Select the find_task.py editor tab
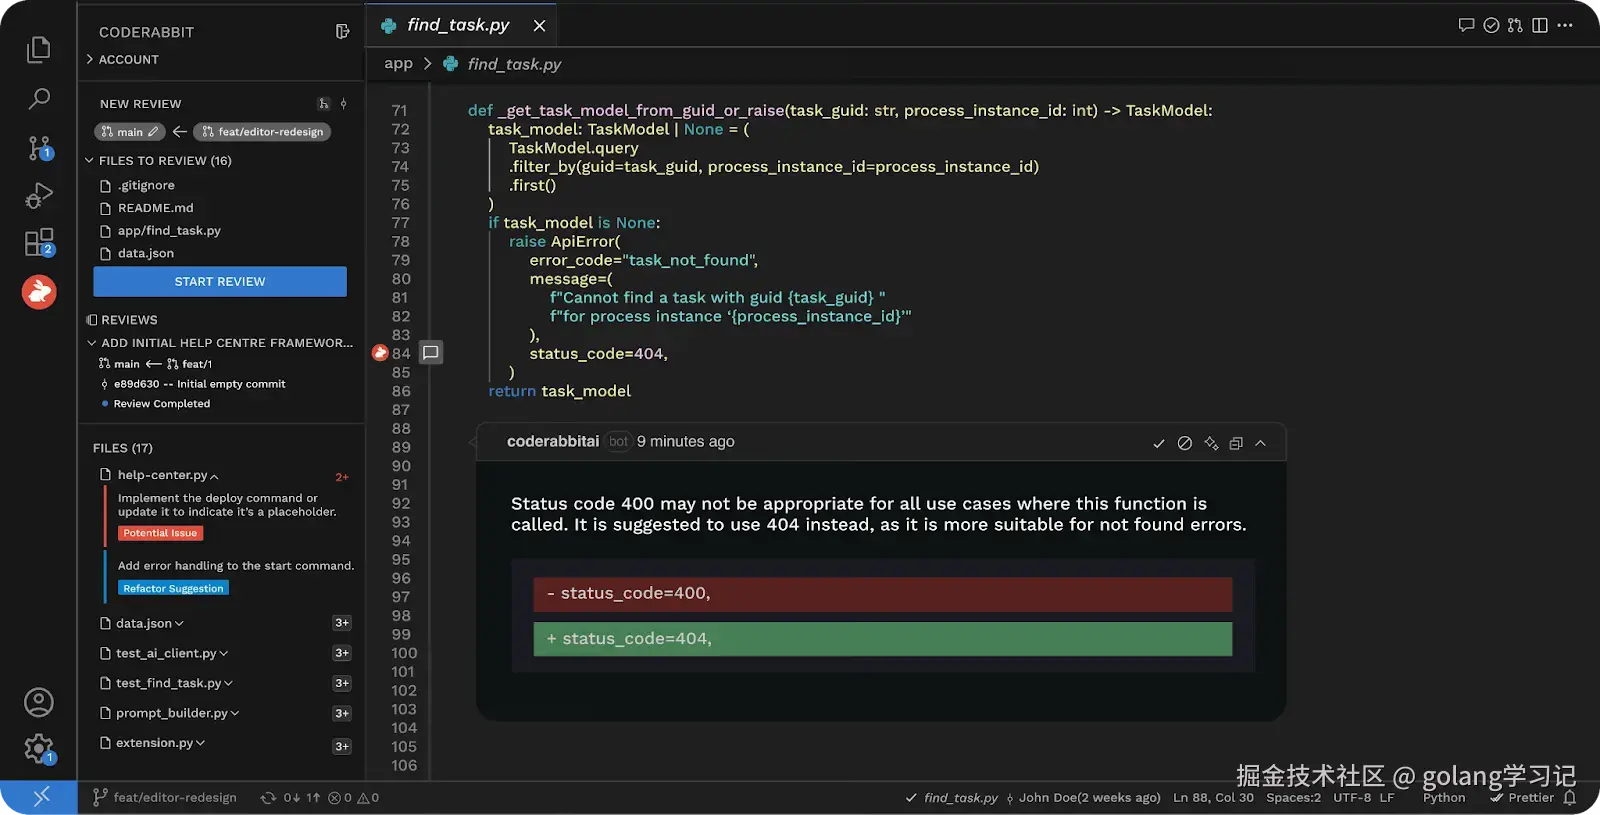The width and height of the screenshot is (1600, 815). 457,26
